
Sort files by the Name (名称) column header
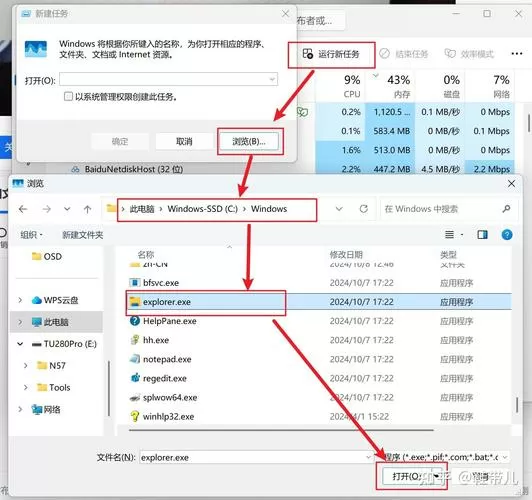[146, 254]
